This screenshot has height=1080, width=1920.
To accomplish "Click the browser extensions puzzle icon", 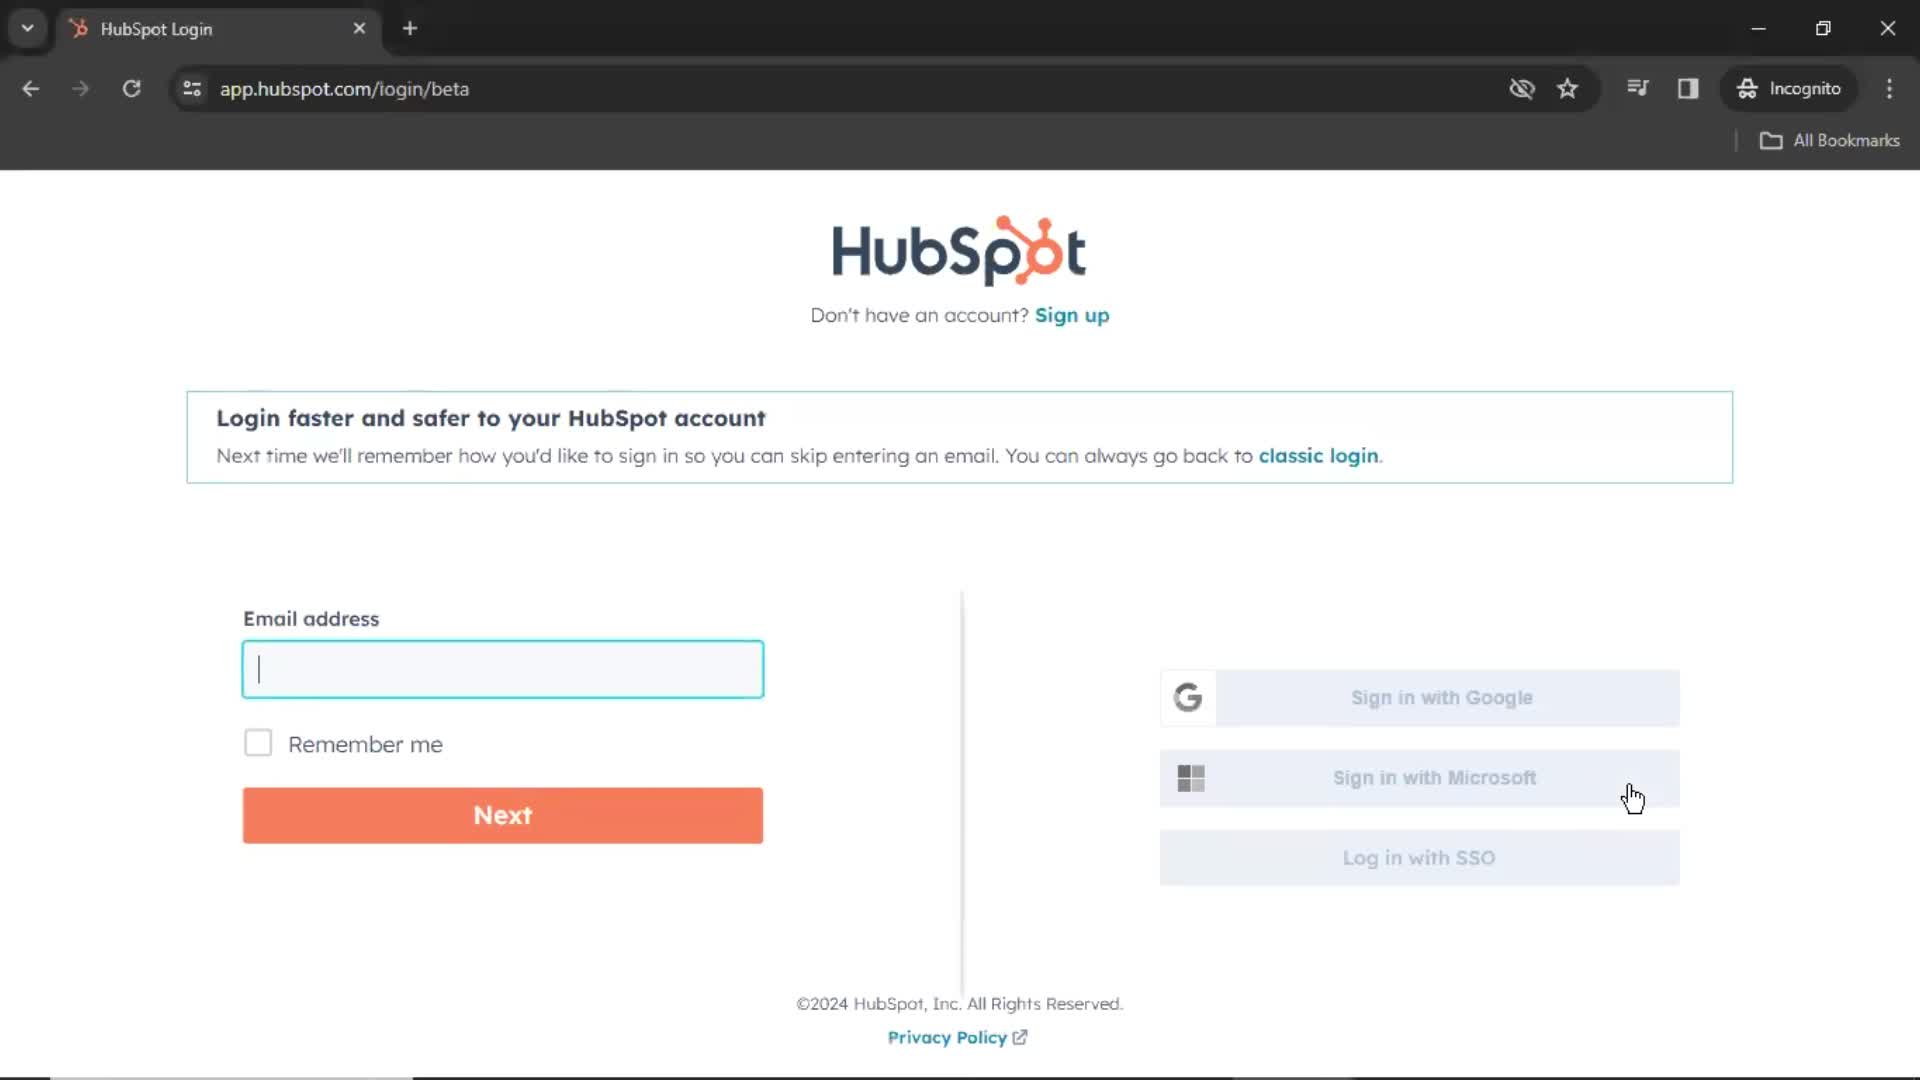I will (x=1636, y=88).
